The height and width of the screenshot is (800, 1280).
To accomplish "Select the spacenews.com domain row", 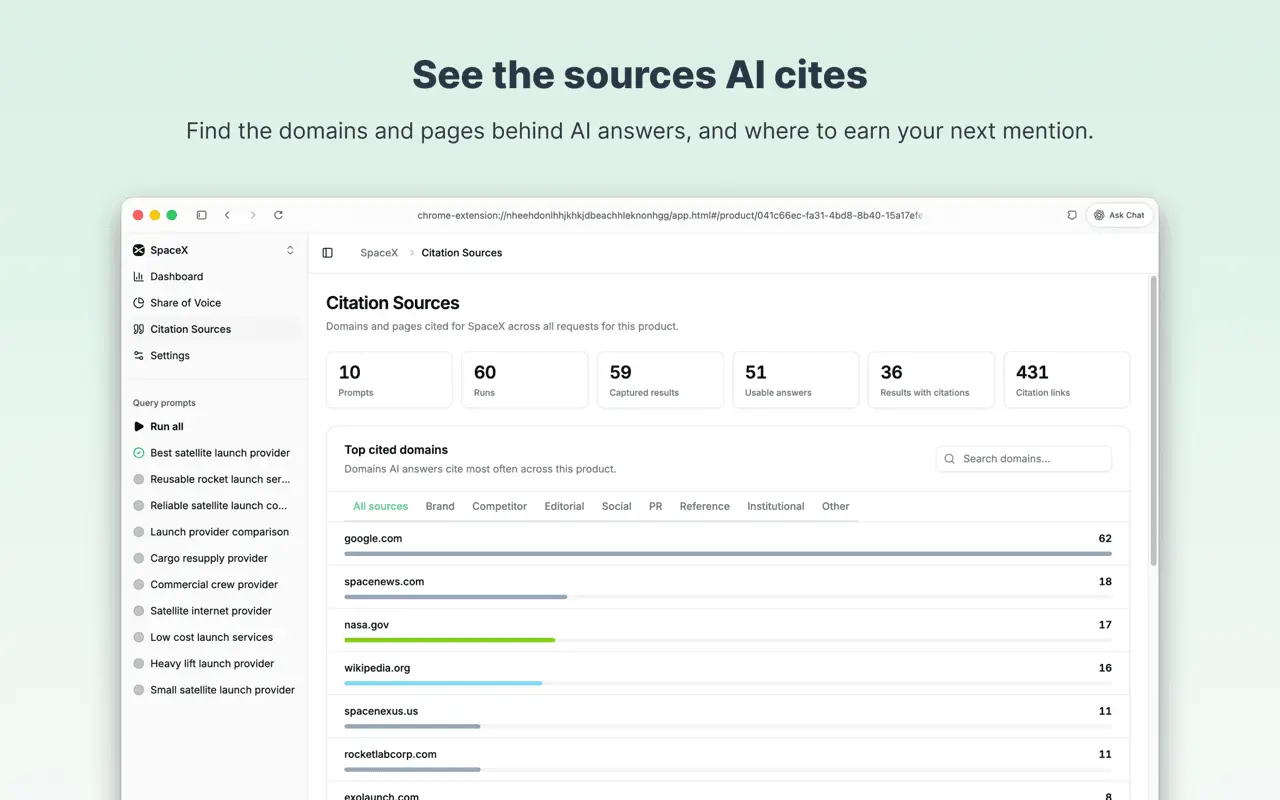I will (728, 587).
